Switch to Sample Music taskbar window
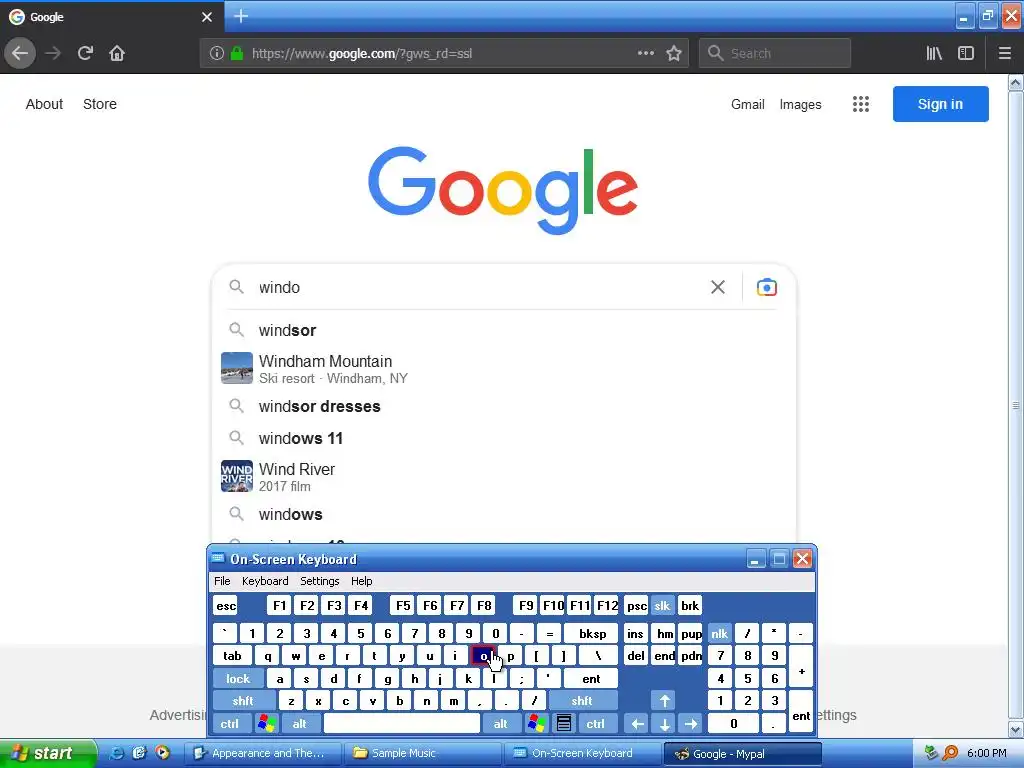The width and height of the screenshot is (1024, 768). coord(422,753)
